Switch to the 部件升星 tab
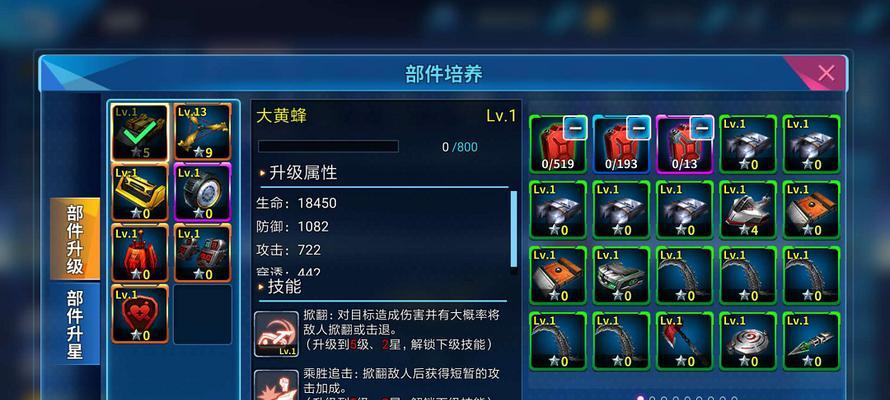This screenshot has width=890, height=400. click(x=75, y=324)
